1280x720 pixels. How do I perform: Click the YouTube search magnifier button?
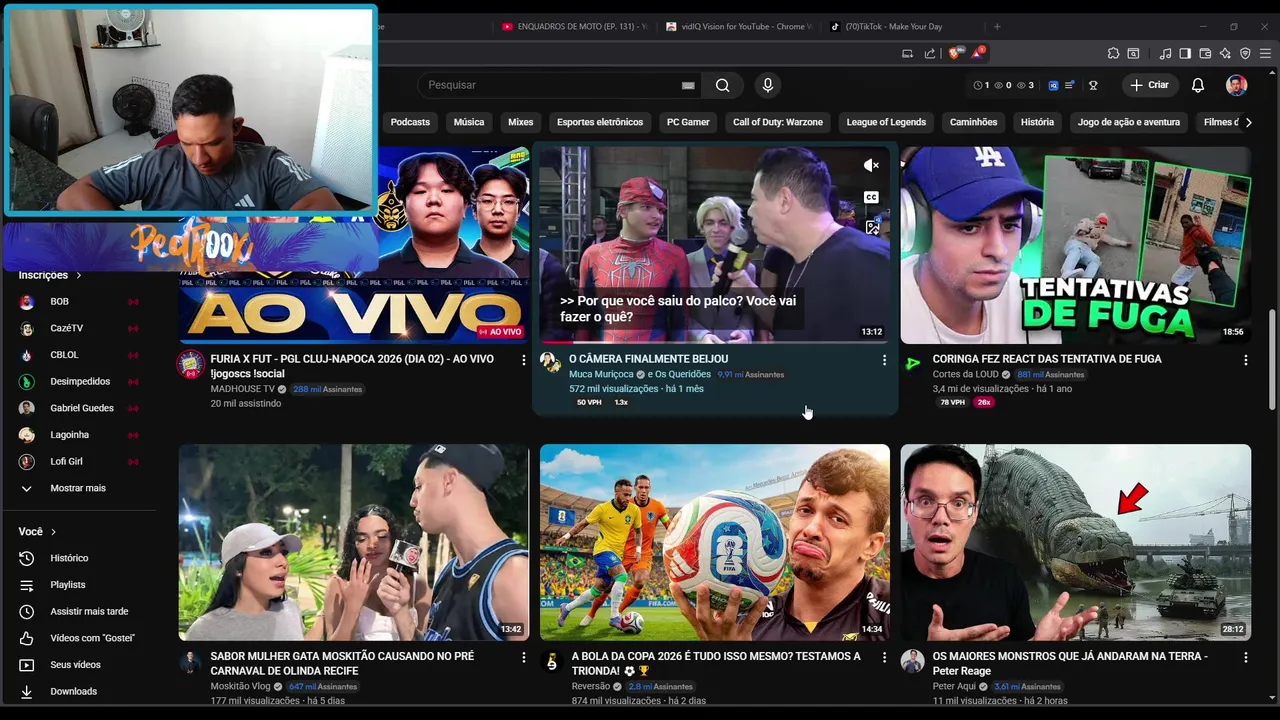(x=722, y=85)
